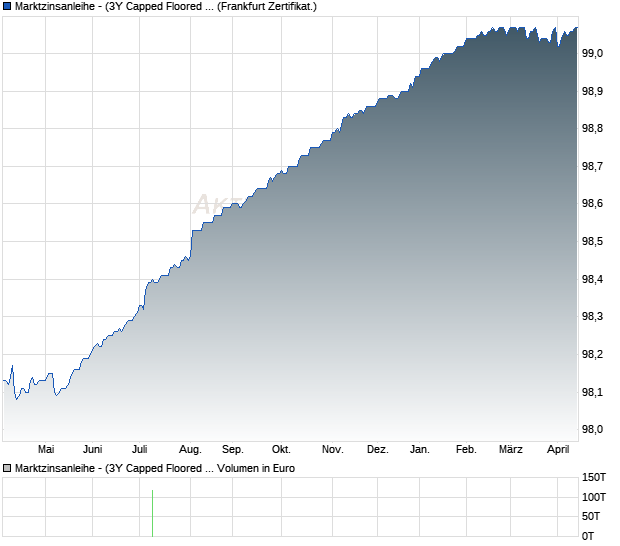Select the 'Jan.' month label
Image resolution: width=620 pixels, height=546 pixels.
[420, 449]
